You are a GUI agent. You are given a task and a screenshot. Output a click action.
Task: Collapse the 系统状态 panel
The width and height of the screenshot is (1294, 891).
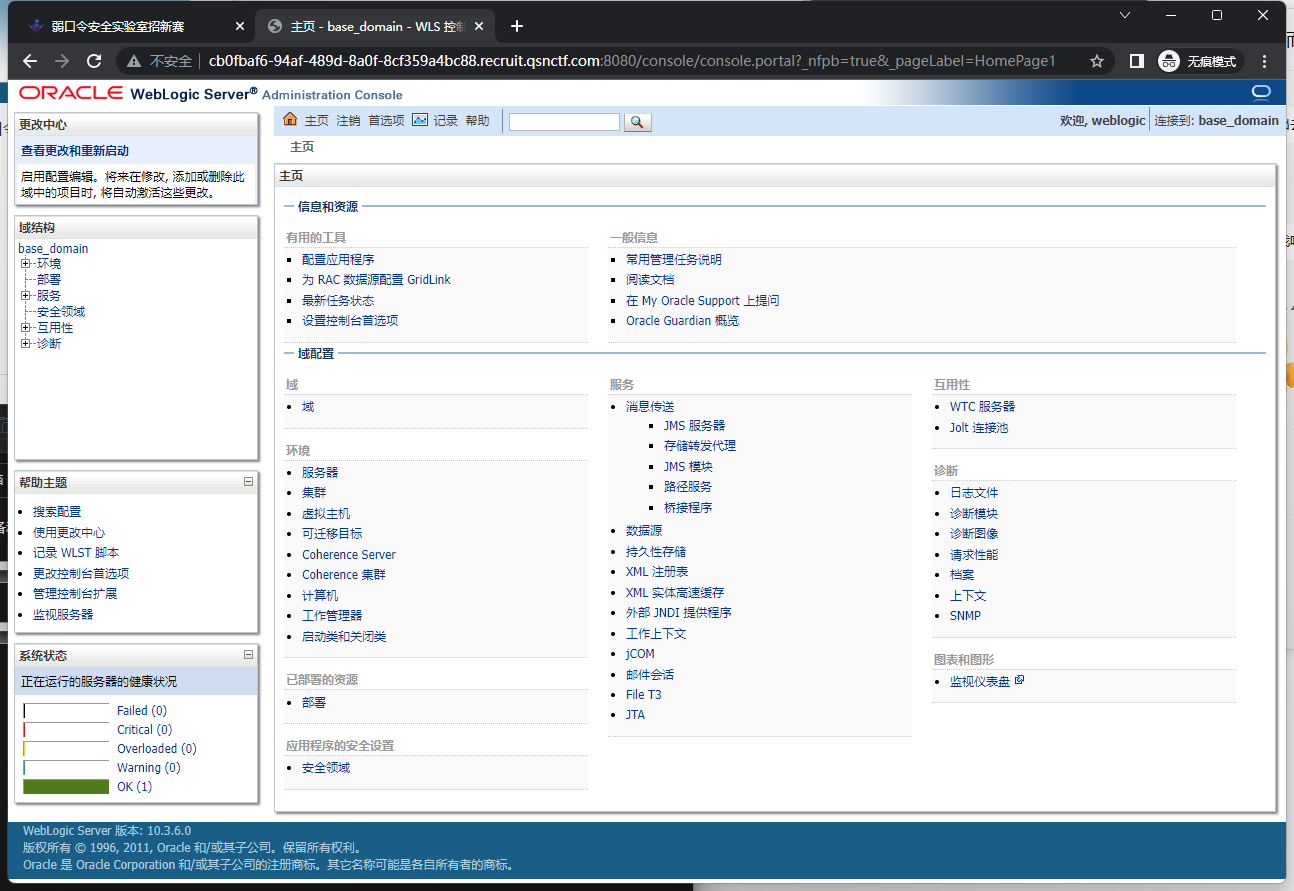coord(249,655)
